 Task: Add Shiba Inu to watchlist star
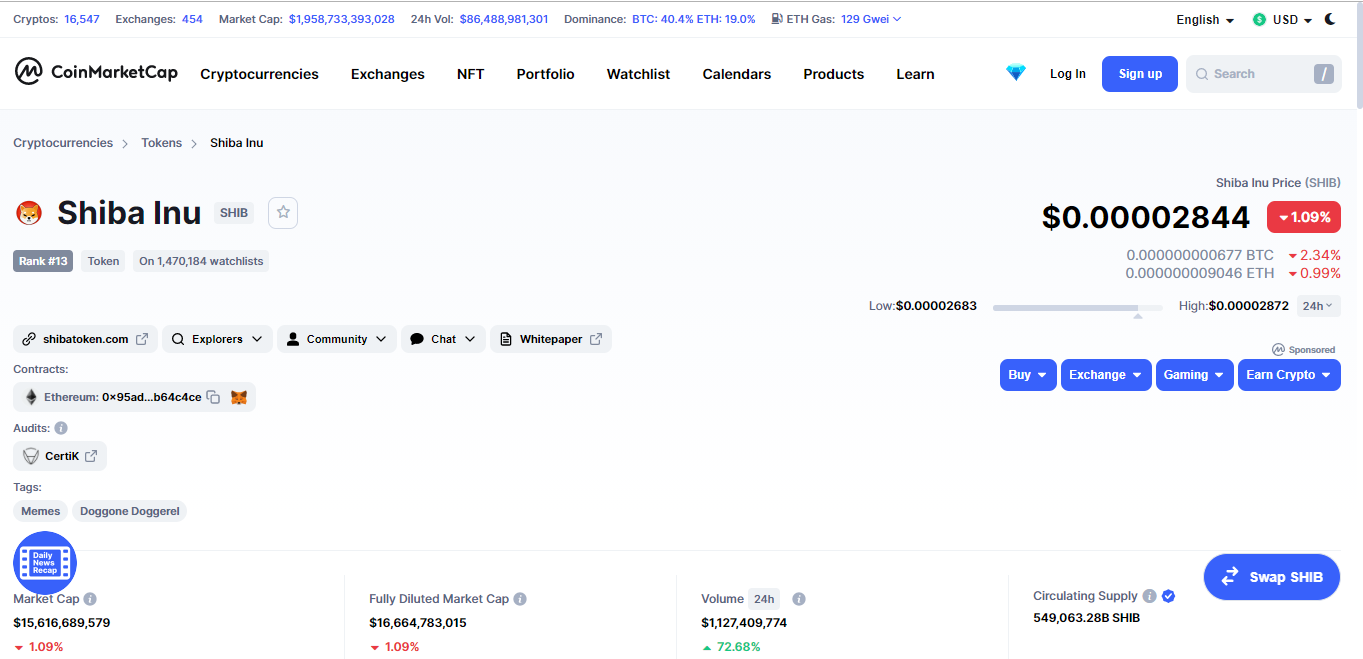[283, 212]
